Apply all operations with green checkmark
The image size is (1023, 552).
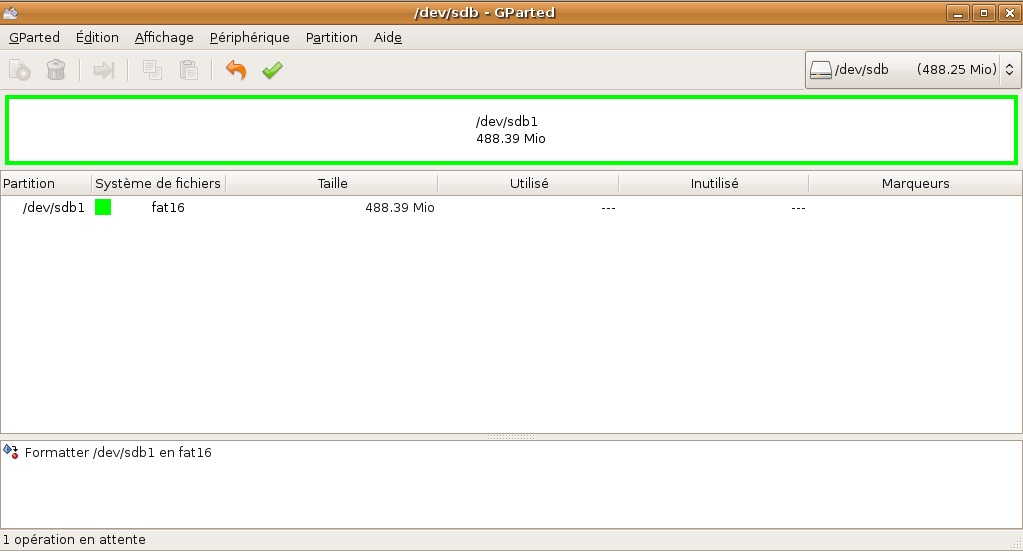272,70
